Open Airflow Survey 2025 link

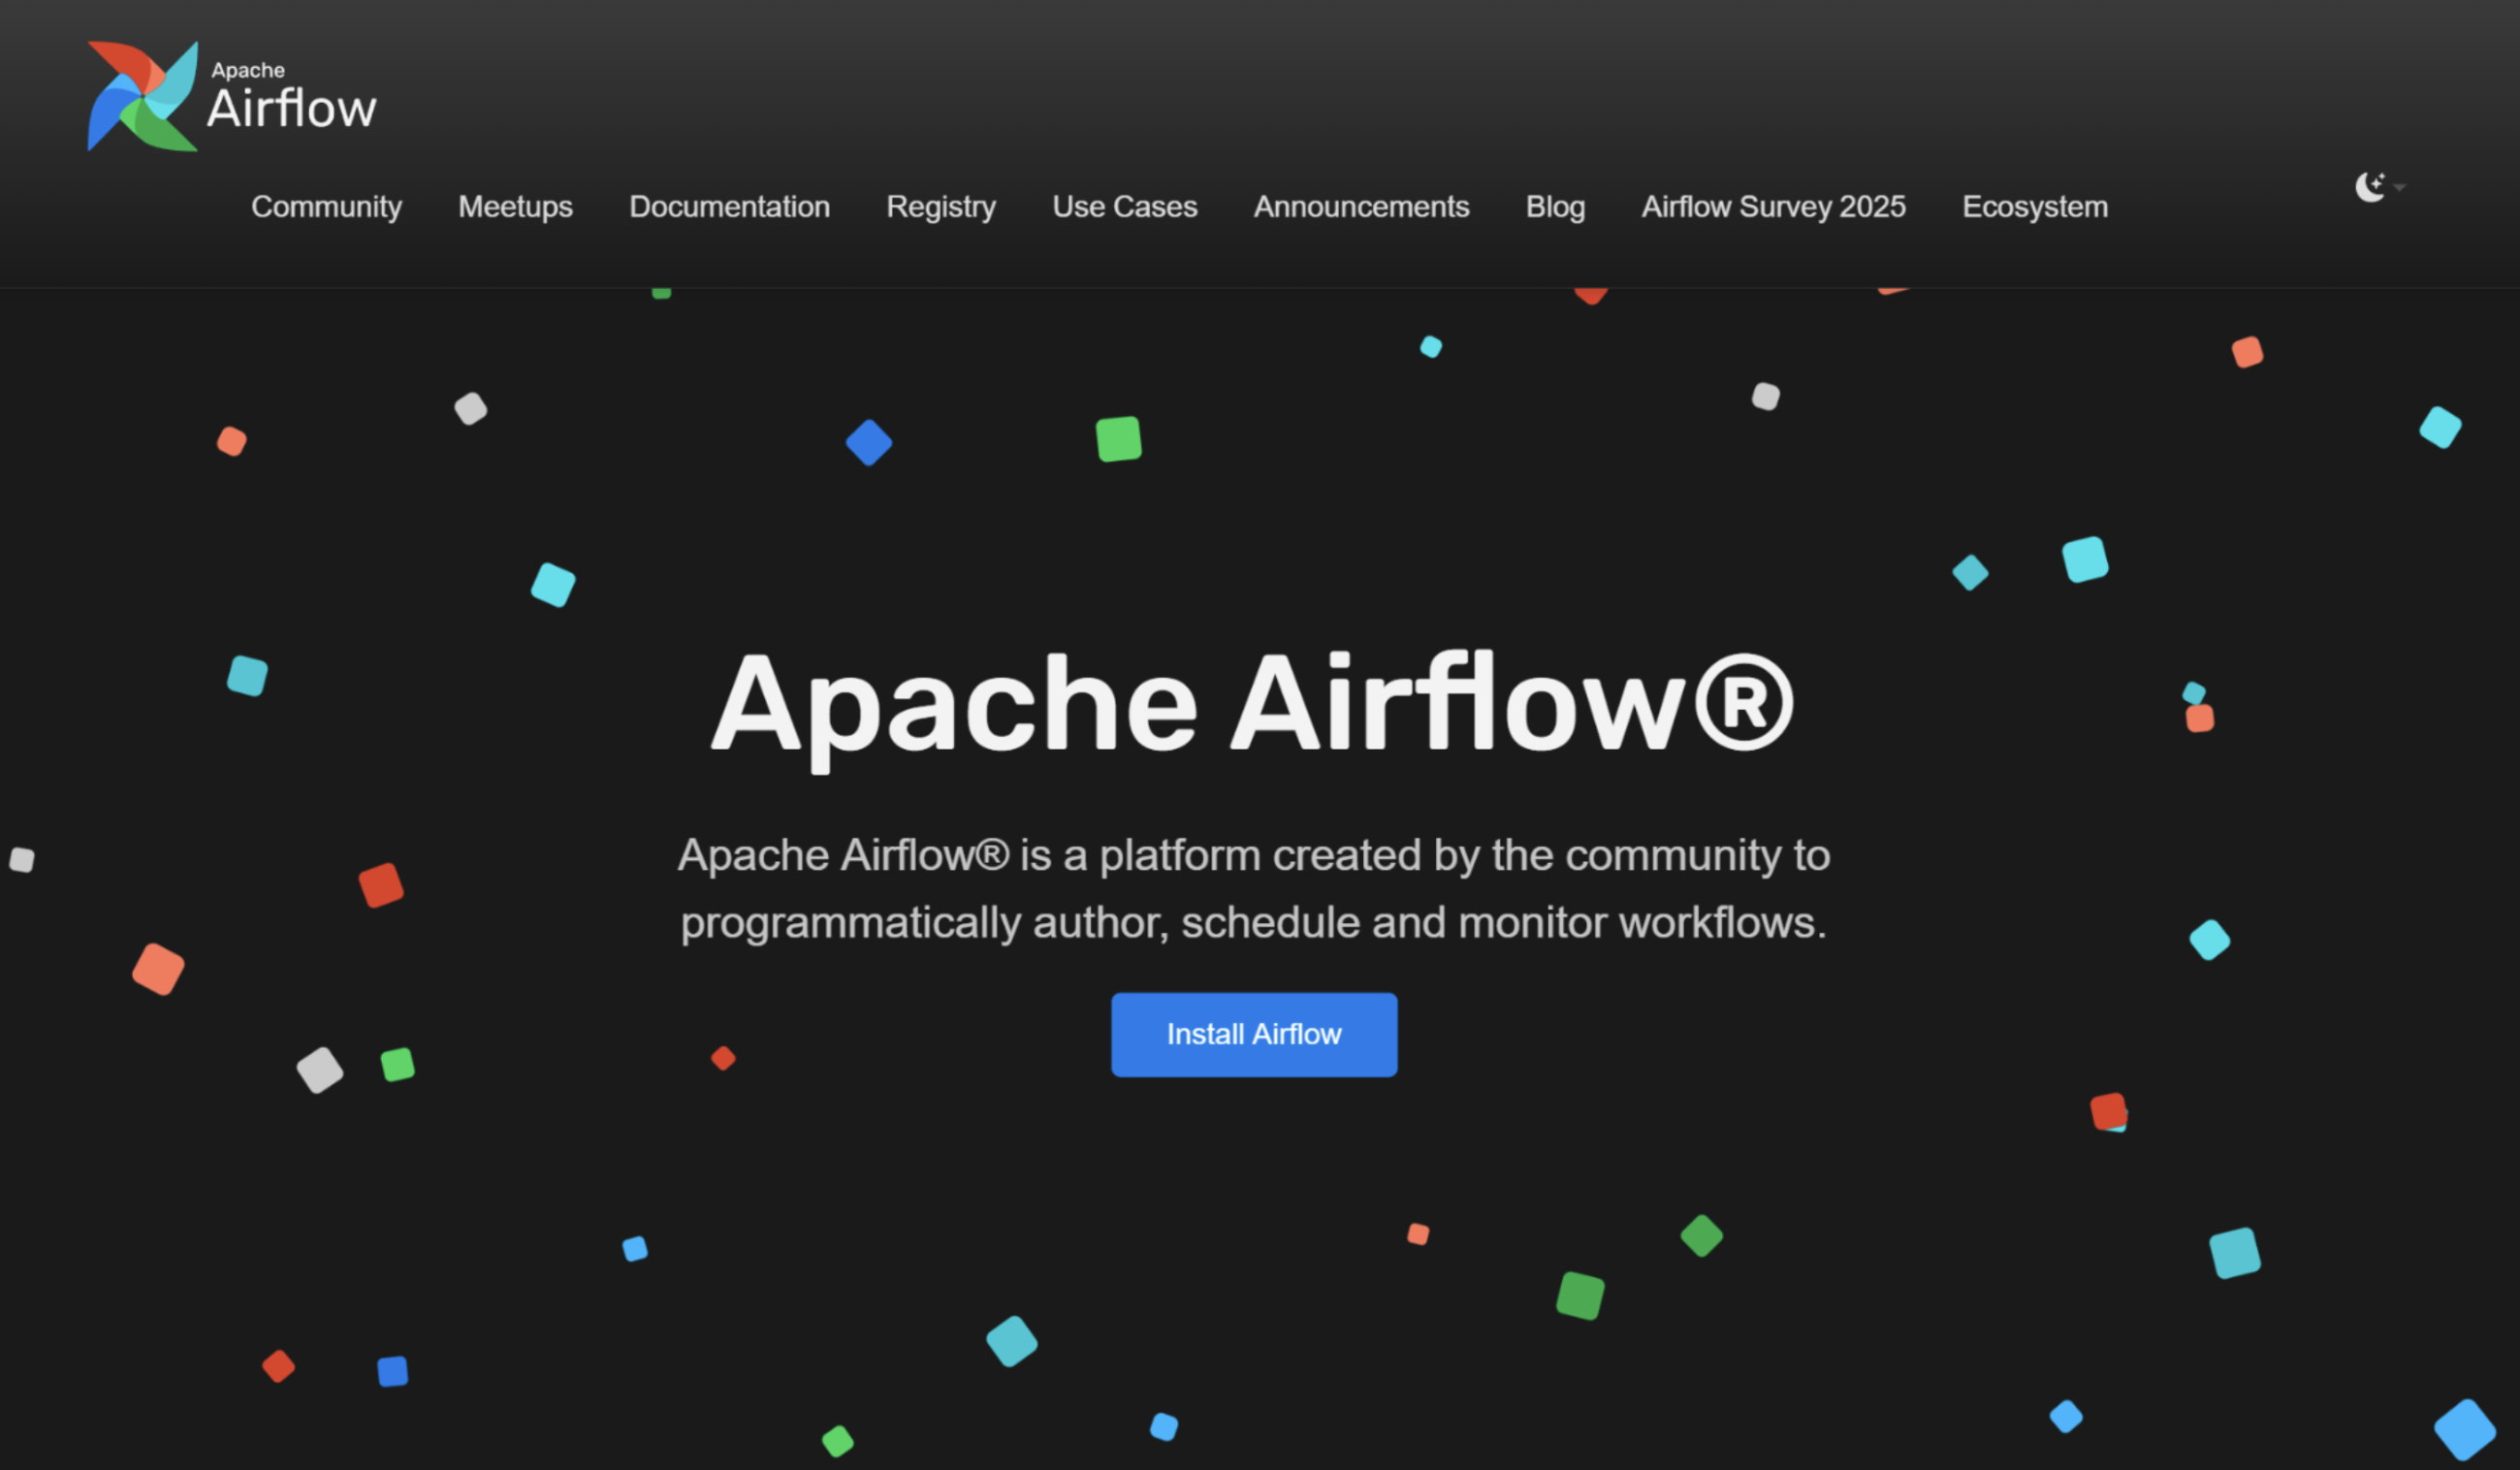tap(1773, 206)
